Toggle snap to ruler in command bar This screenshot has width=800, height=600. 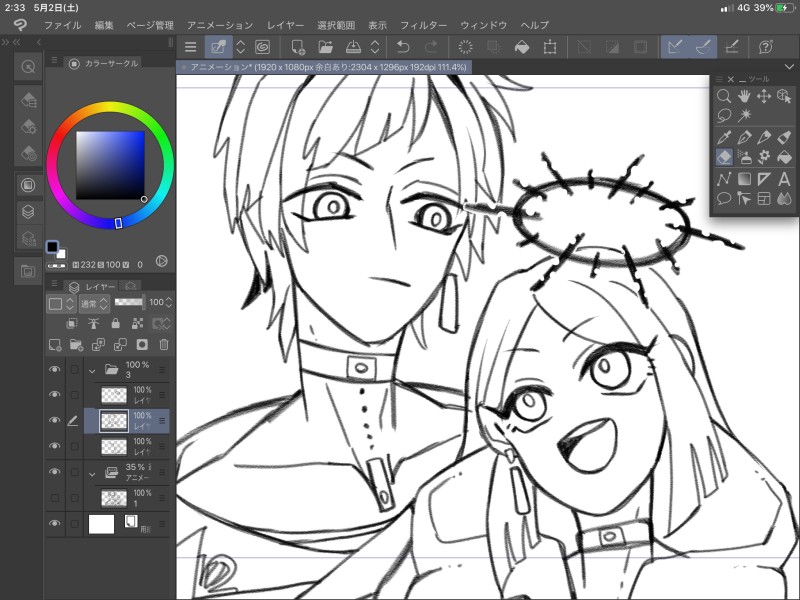[x=675, y=47]
